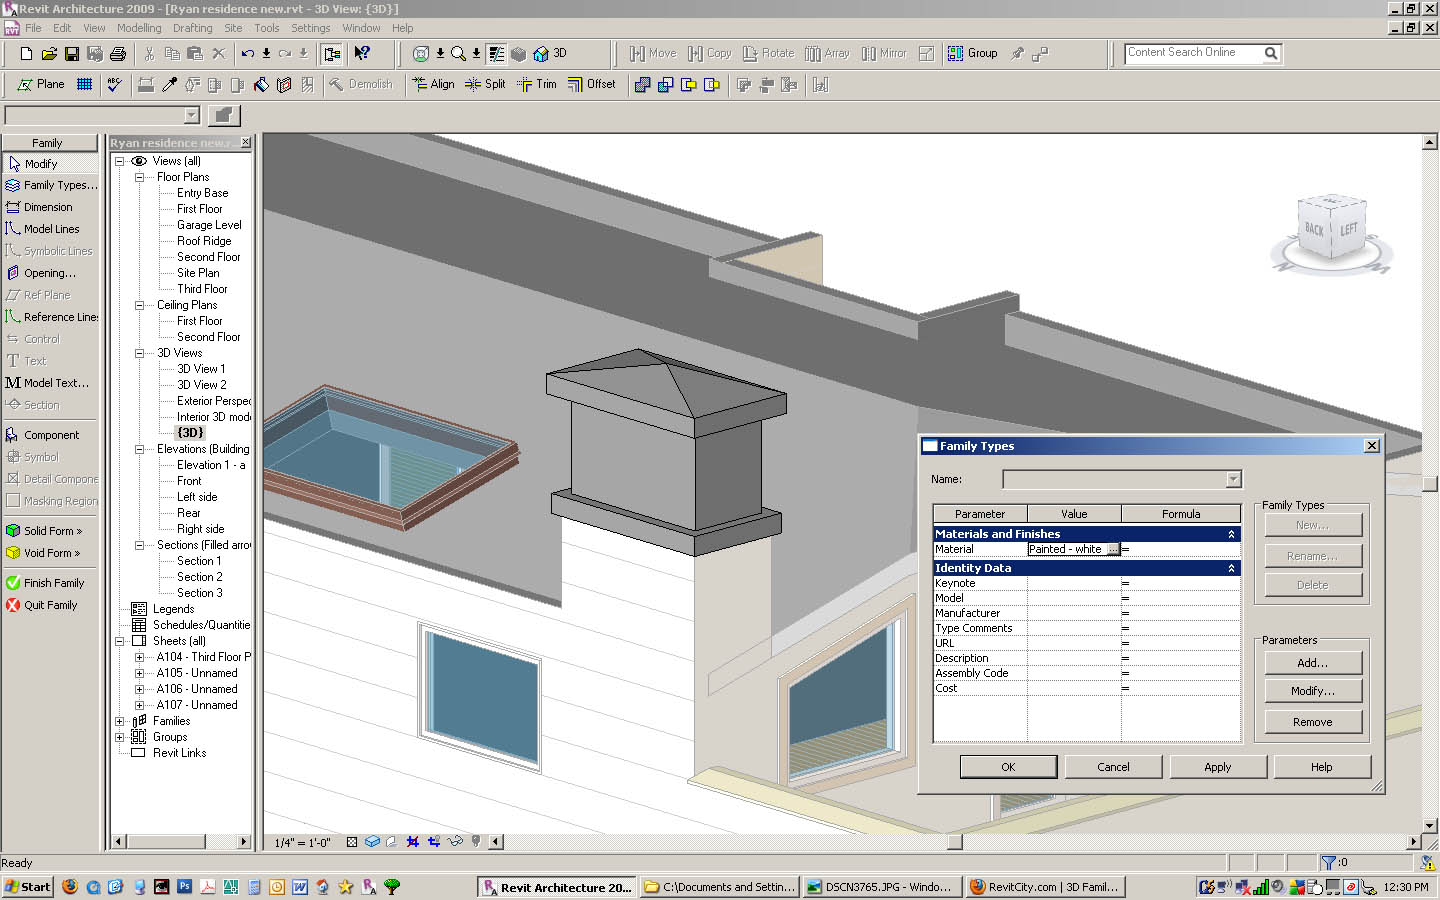1440x900 pixels.
Task: Open the Settings menu
Action: coord(310,28)
